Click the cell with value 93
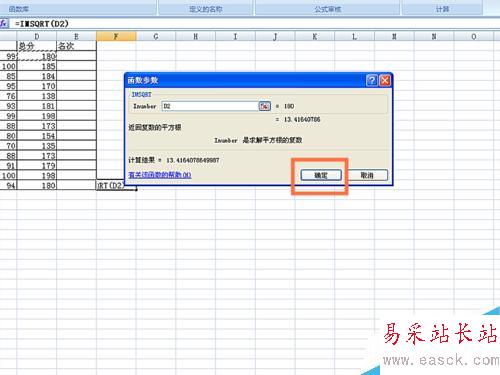Viewport: 500px width, 375px height. coord(8,106)
